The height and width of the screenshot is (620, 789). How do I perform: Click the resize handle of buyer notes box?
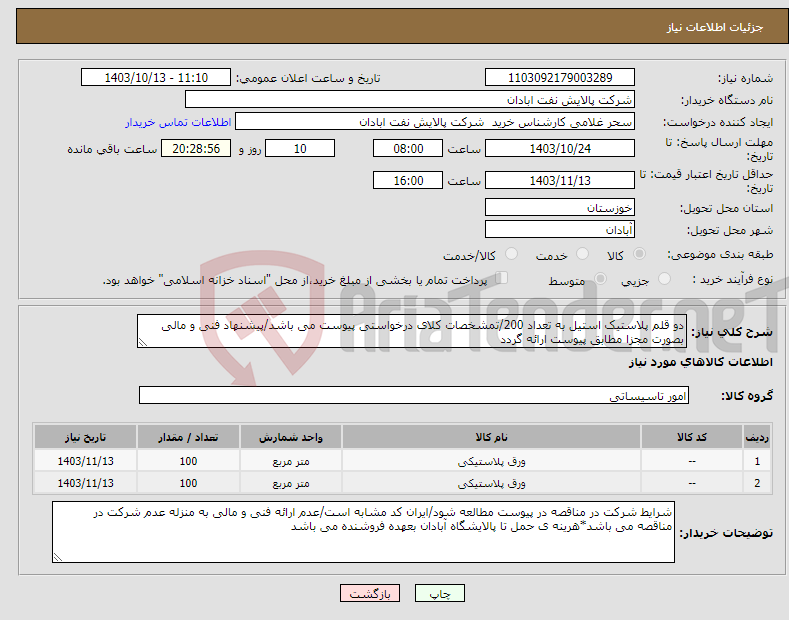coord(57,557)
